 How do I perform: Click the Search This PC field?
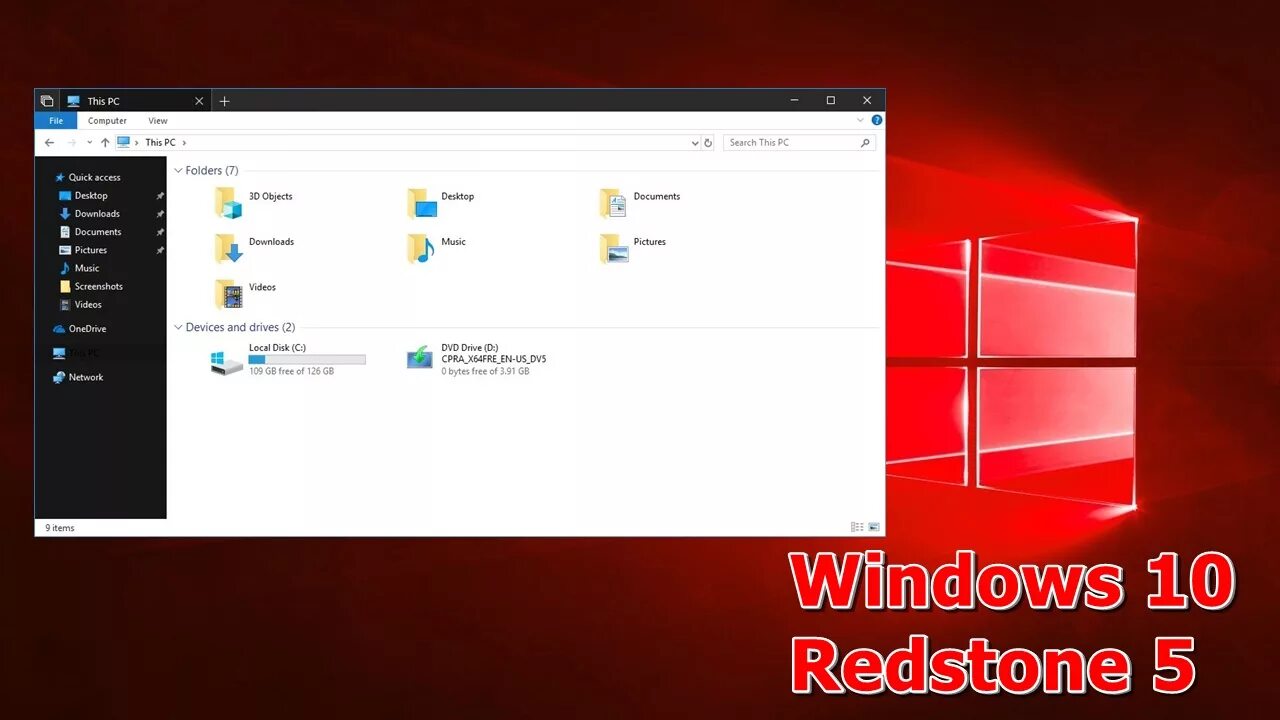(799, 143)
